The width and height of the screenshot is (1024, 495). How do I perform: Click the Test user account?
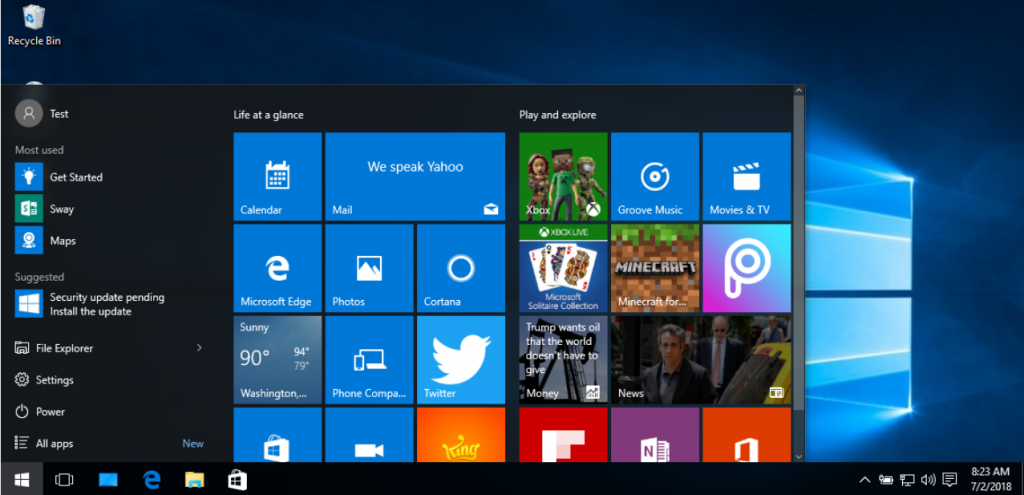pyautogui.click(x=42, y=114)
